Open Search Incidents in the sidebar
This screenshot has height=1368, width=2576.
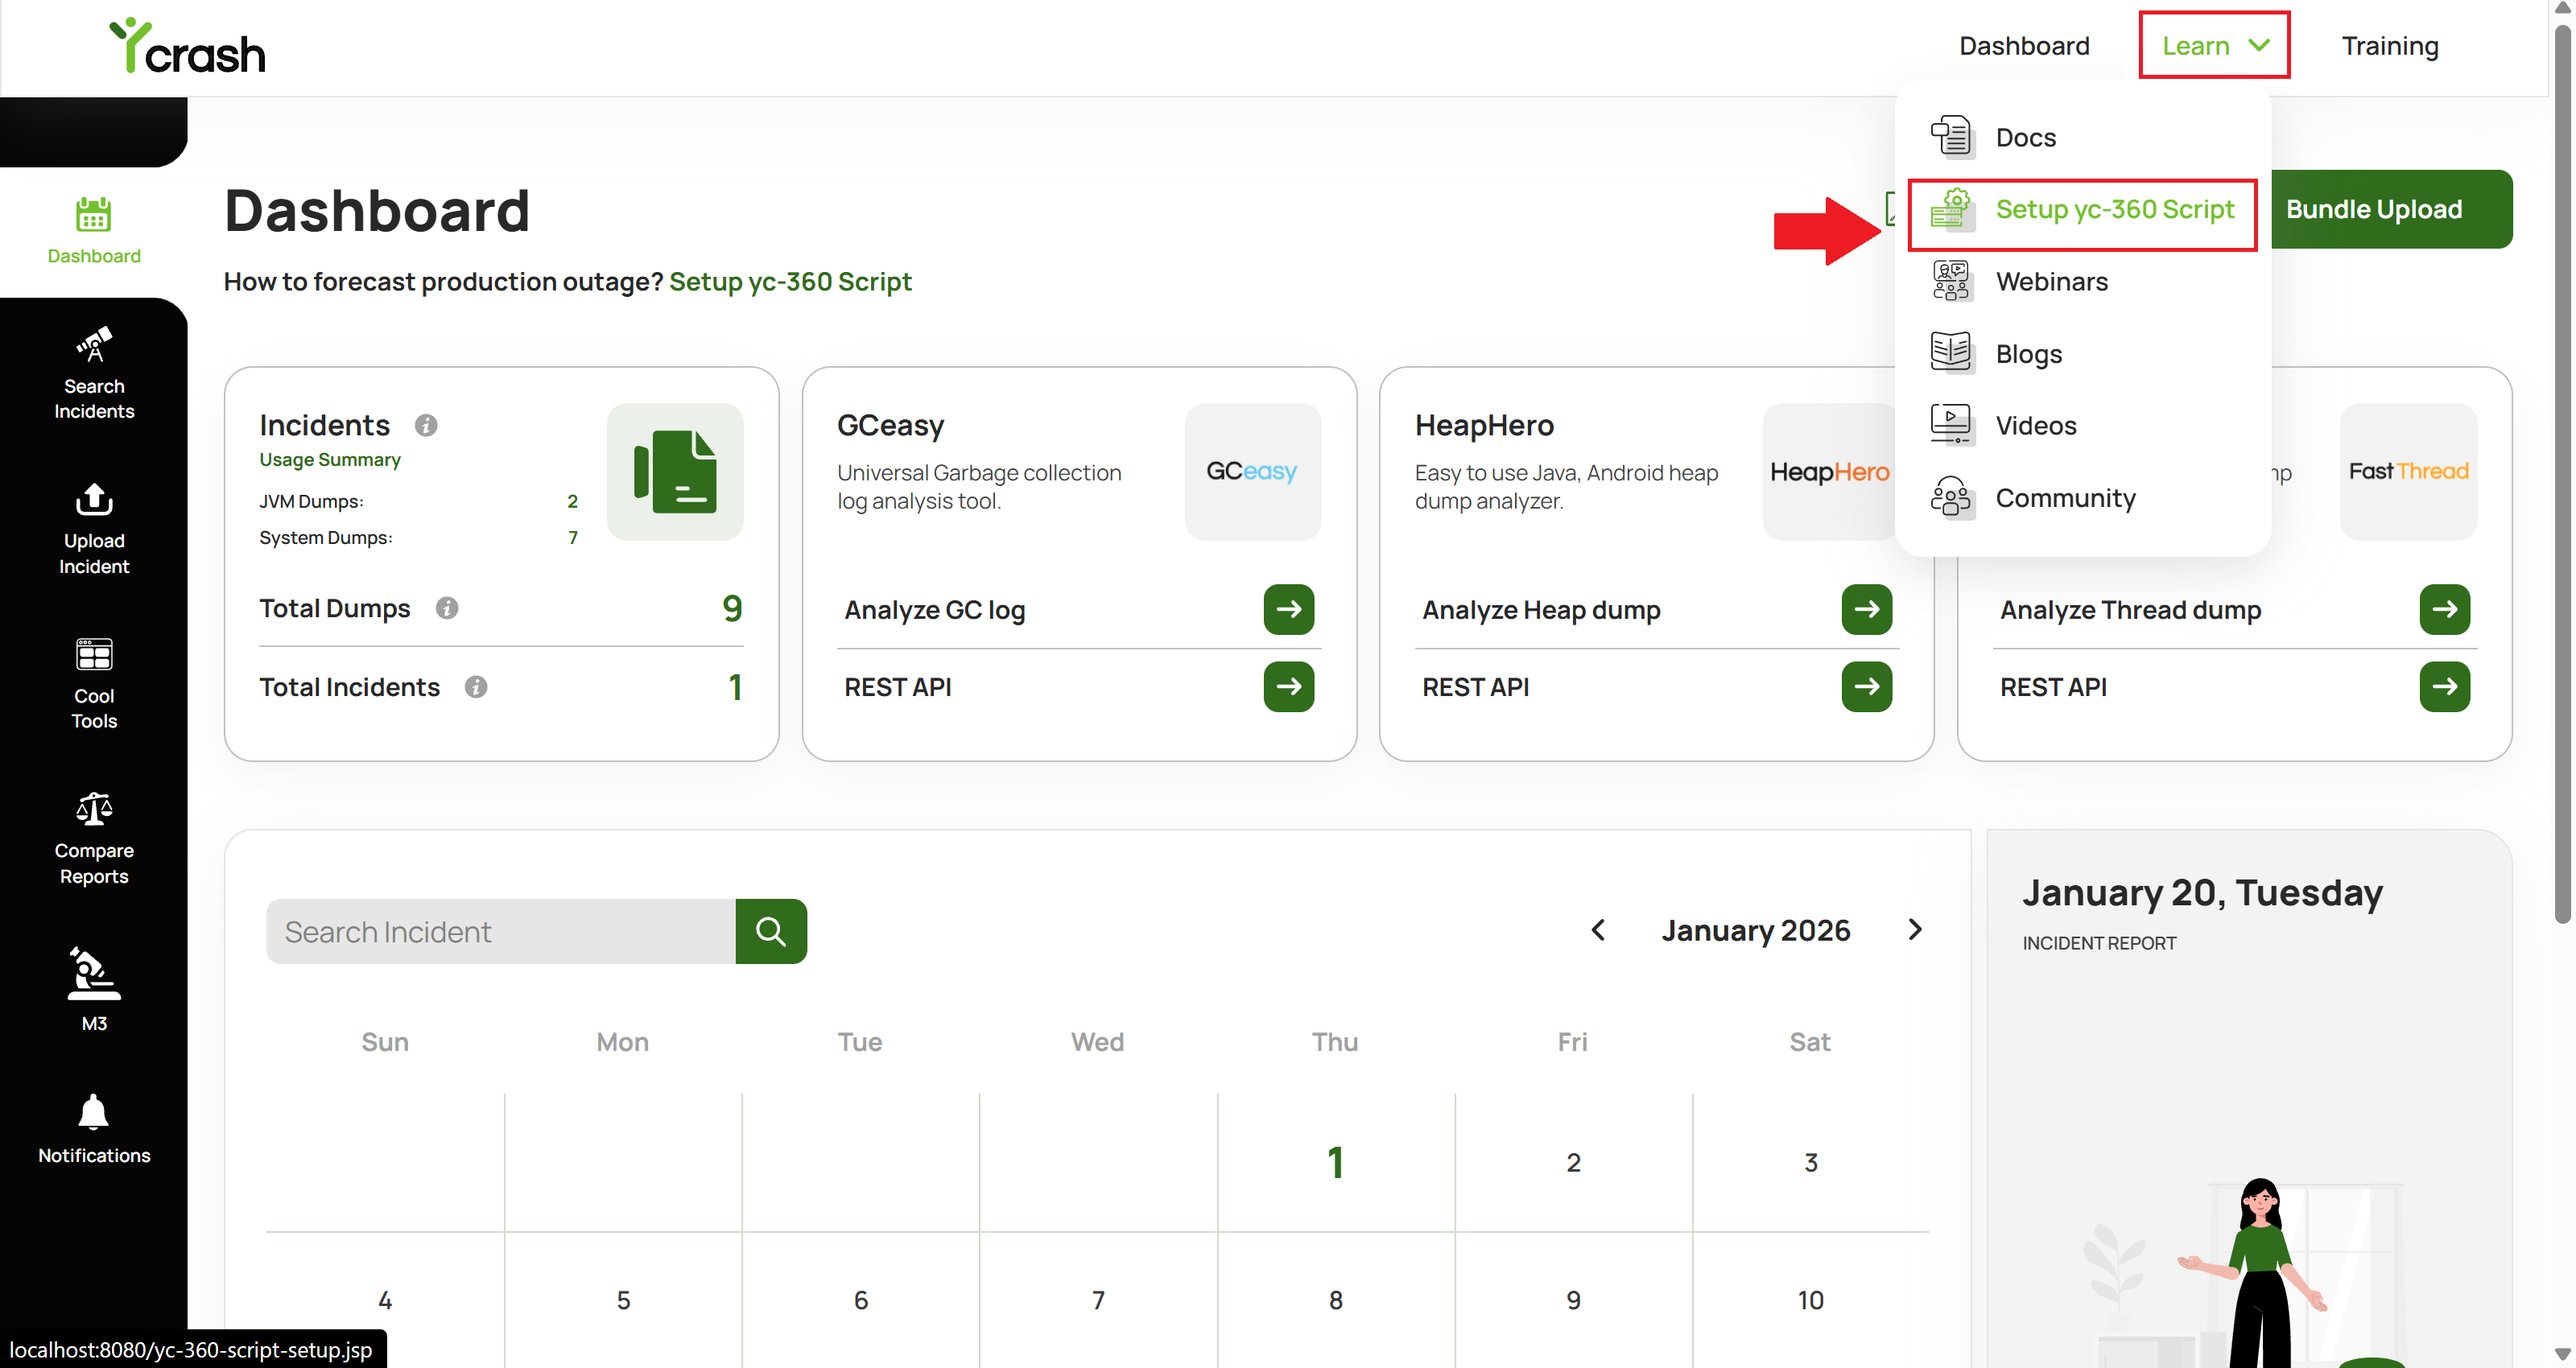click(x=94, y=373)
